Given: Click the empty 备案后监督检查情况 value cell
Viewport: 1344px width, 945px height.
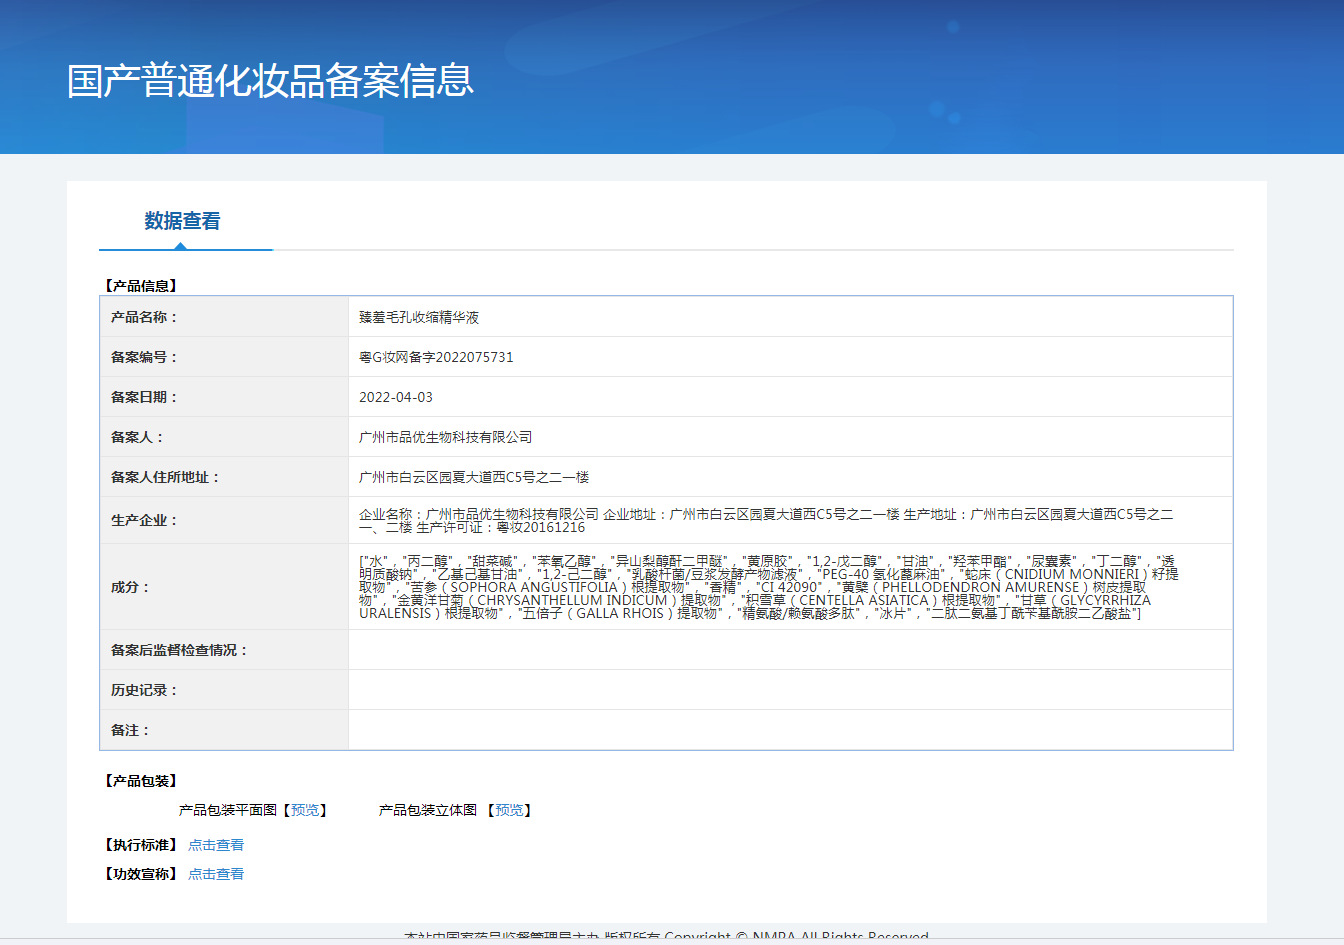Looking at the screenshot, I should [x=790, y=650].
